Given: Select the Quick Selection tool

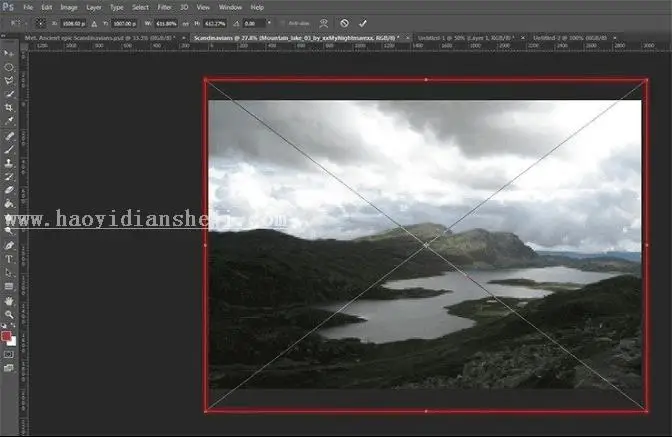Looking at the screenshot, I should 9,94.
